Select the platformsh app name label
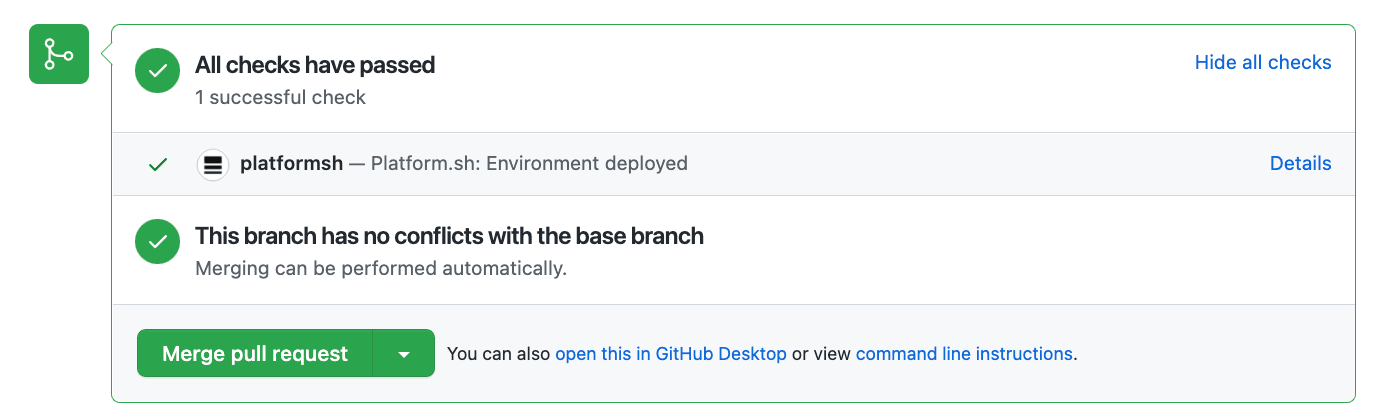 (292, 163)
